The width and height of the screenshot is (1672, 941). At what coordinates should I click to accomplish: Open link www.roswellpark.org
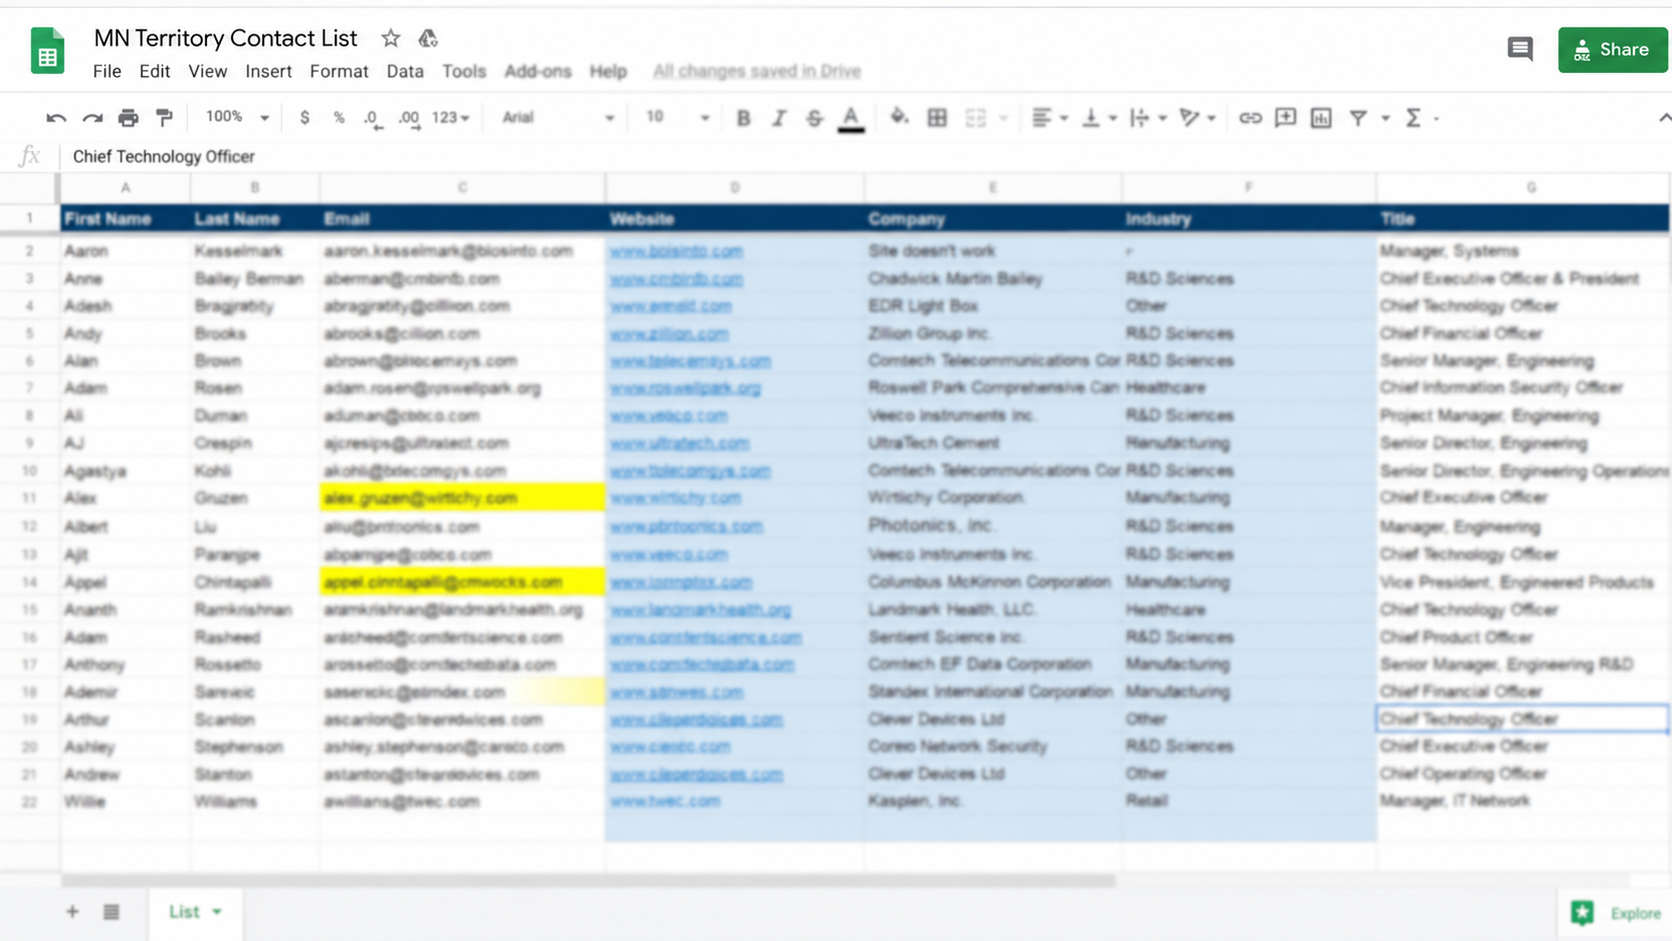tap(685, 388)
